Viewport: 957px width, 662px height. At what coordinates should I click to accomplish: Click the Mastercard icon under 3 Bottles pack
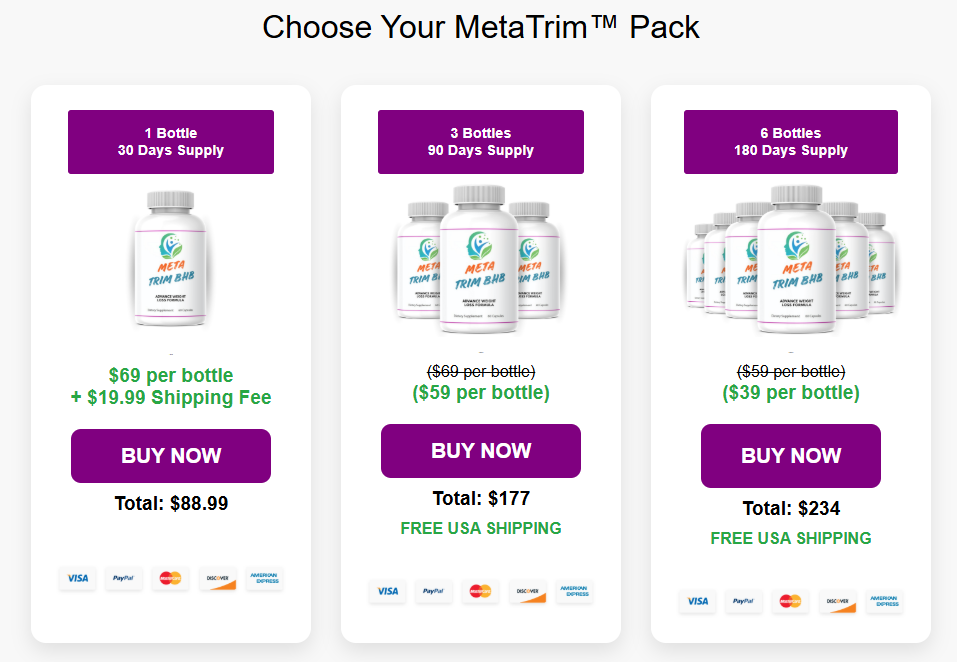point(481,591)
